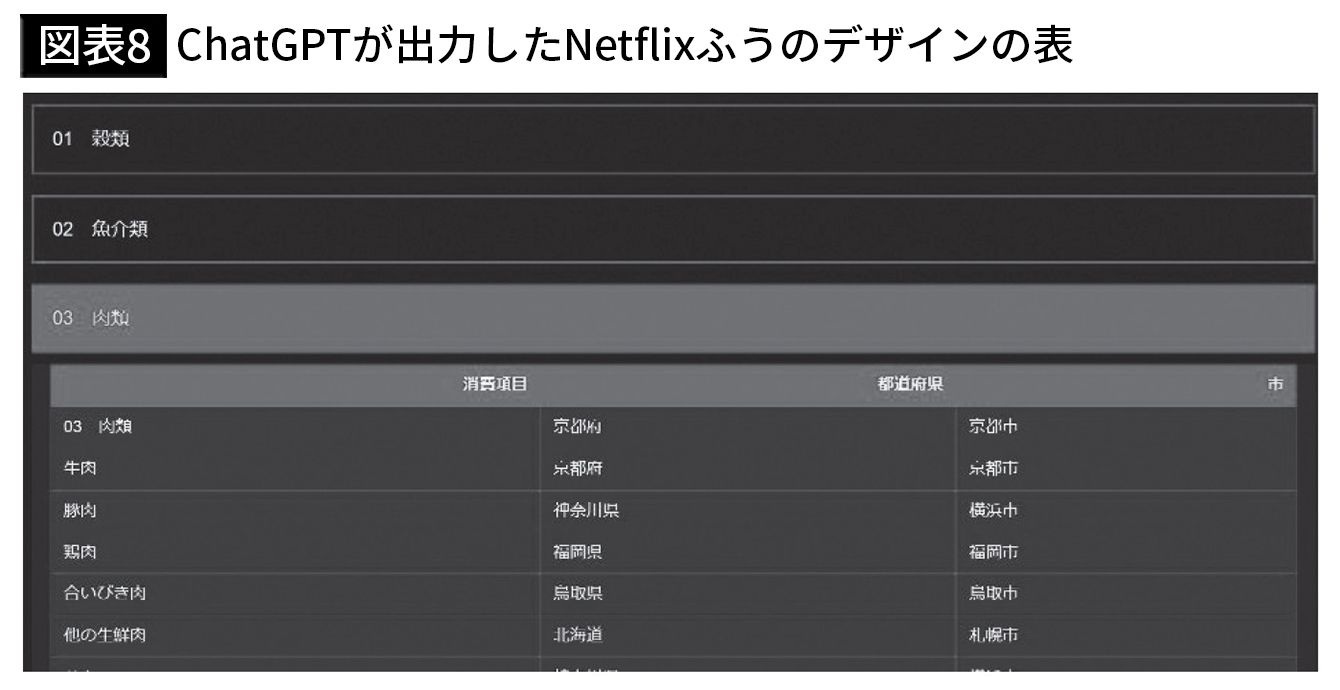Click the 横浜市 city cell
Image resolution: width=1340 pixels, height=690 pixels.
993,510
